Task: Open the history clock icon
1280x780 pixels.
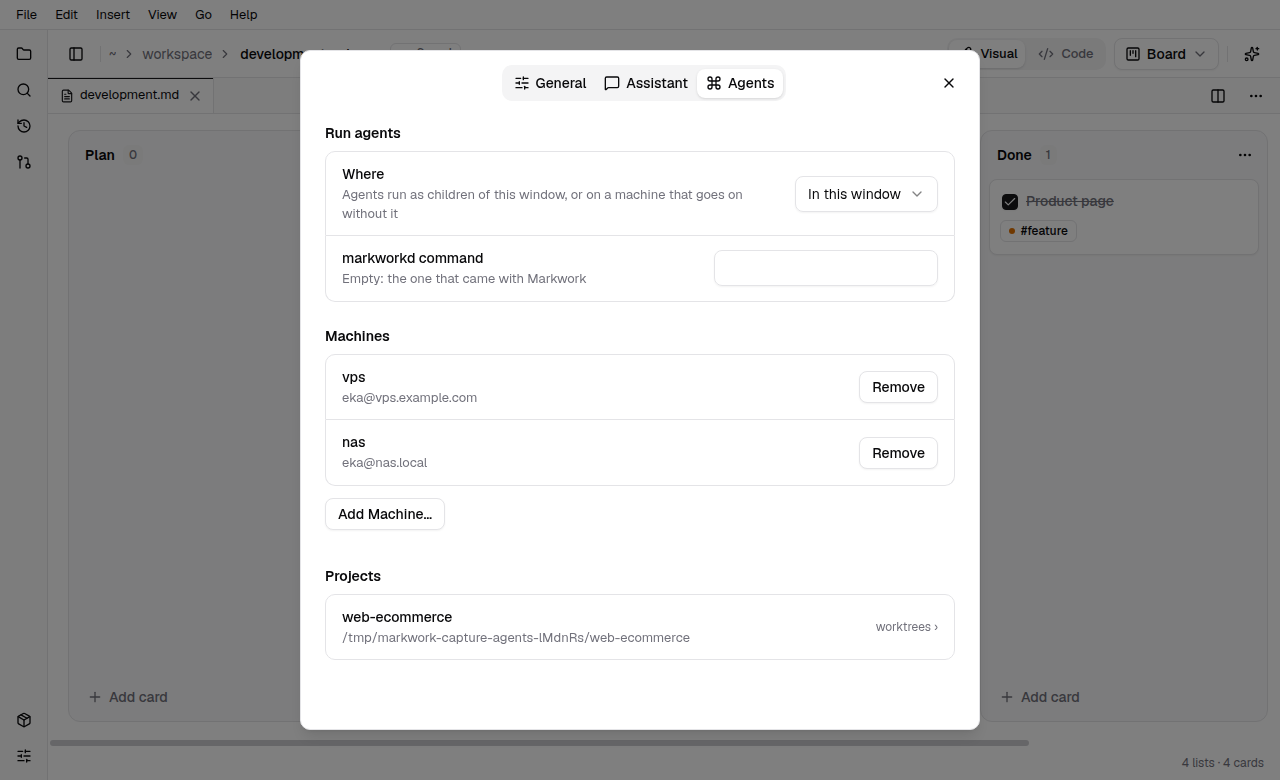Action: tap(24, 126)
